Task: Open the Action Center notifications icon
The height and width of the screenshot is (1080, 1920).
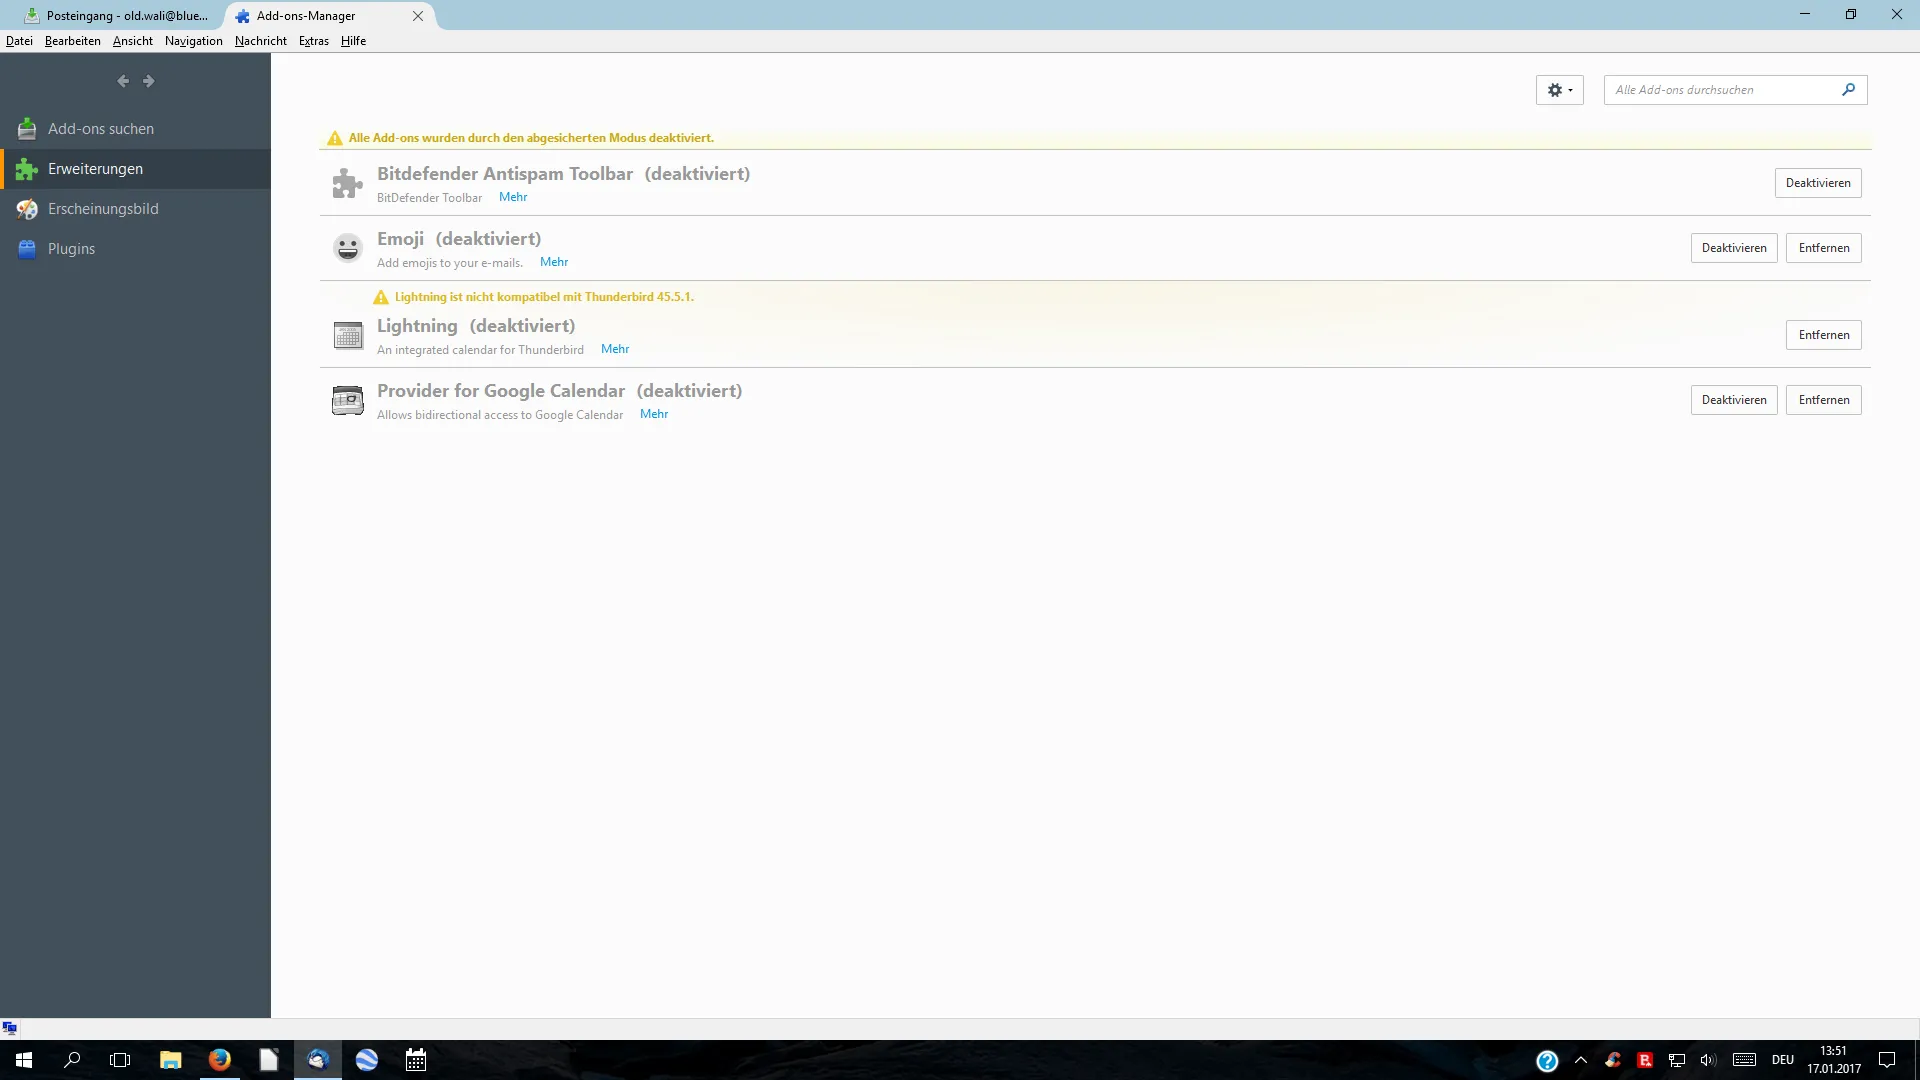Action: click(1887, 1060)
